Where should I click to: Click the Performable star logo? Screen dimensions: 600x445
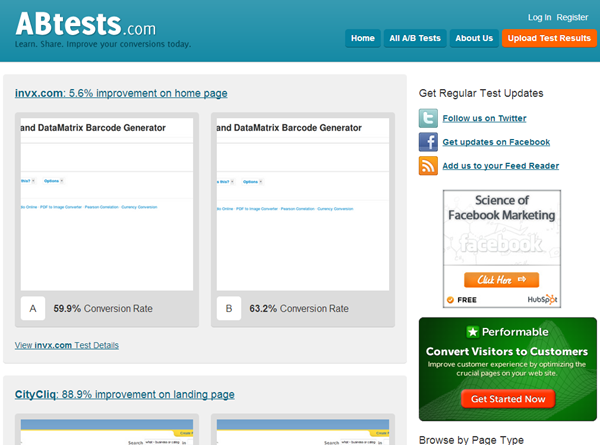click(473, 332)
